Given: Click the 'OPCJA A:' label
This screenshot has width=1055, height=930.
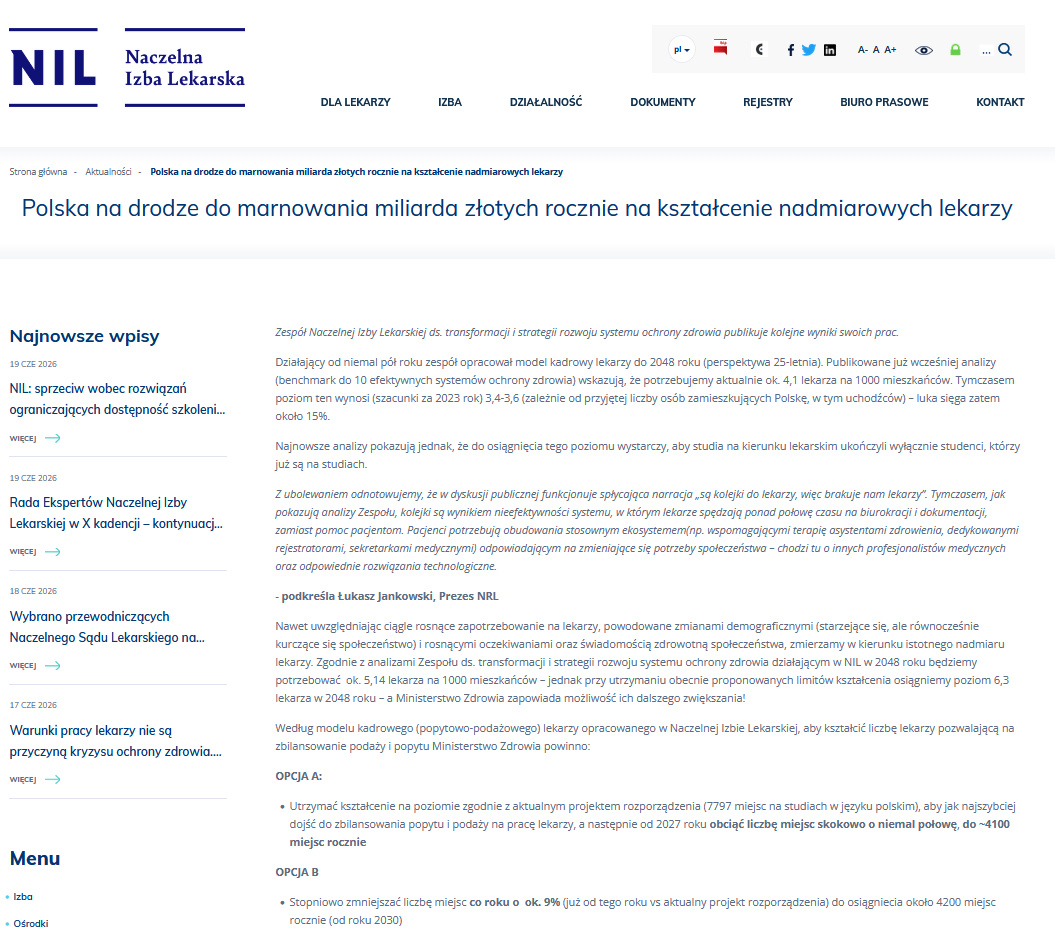Looking at the screenshot, I should tap(299, 776).
